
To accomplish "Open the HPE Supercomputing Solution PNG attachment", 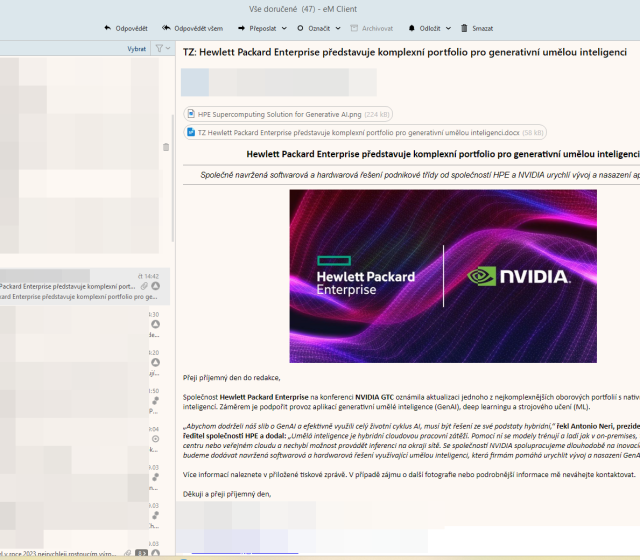I will pyautogui.click(x=288, y=114).
